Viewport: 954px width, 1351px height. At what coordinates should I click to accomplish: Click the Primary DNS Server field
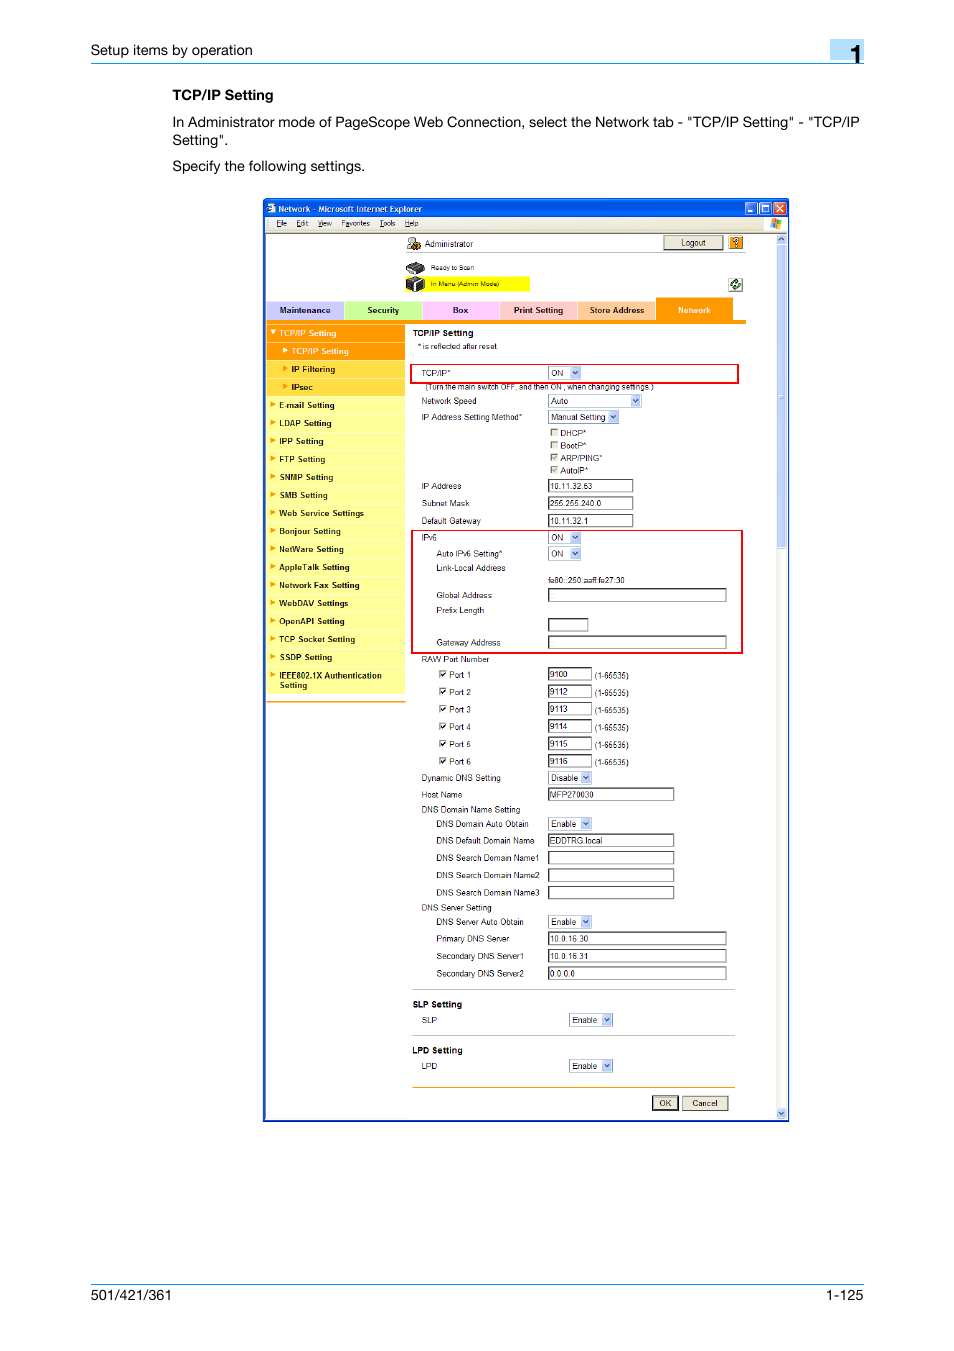tap(637, 939)
